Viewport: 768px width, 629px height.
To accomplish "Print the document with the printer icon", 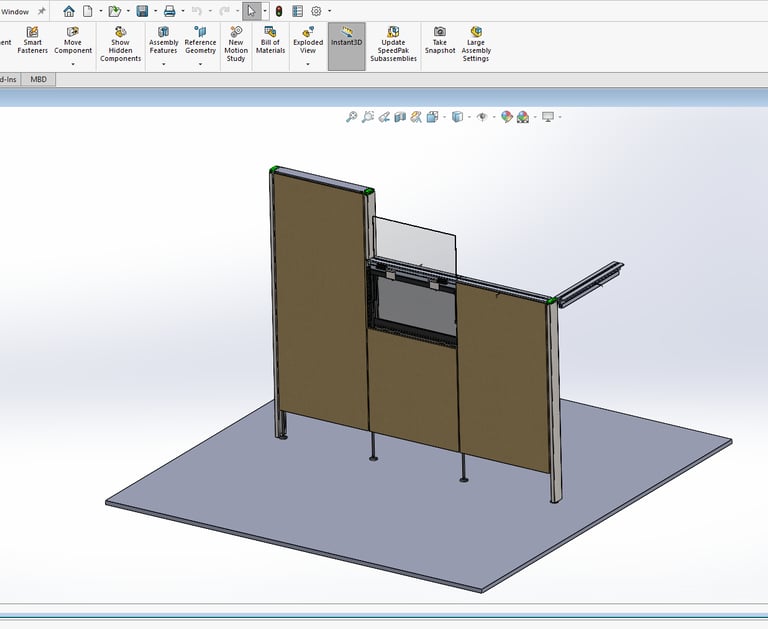I will point(169,11).
